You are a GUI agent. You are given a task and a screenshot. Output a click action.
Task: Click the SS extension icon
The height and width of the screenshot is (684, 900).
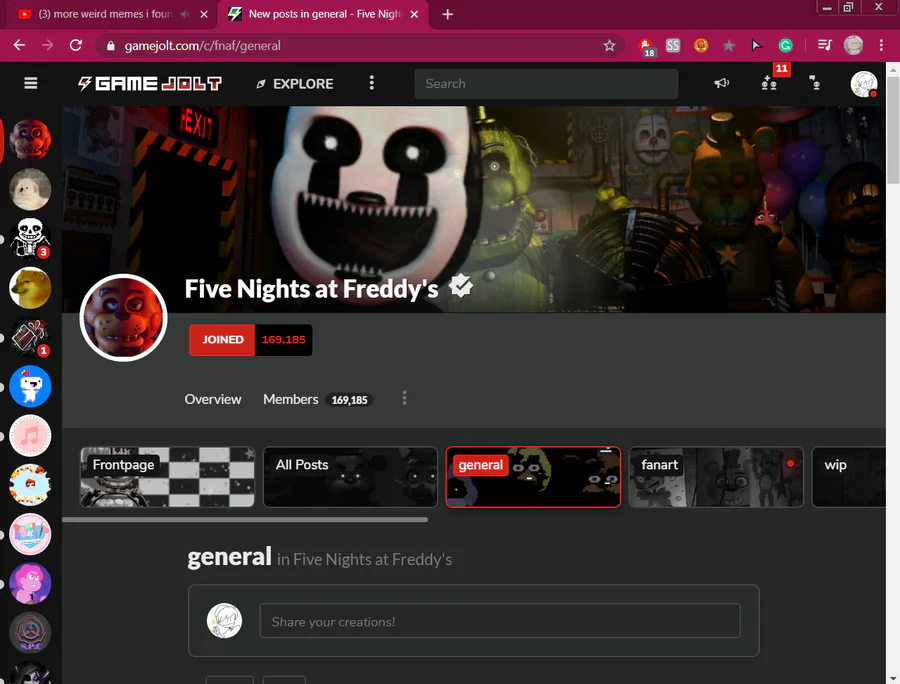click(x=673, y=45)
